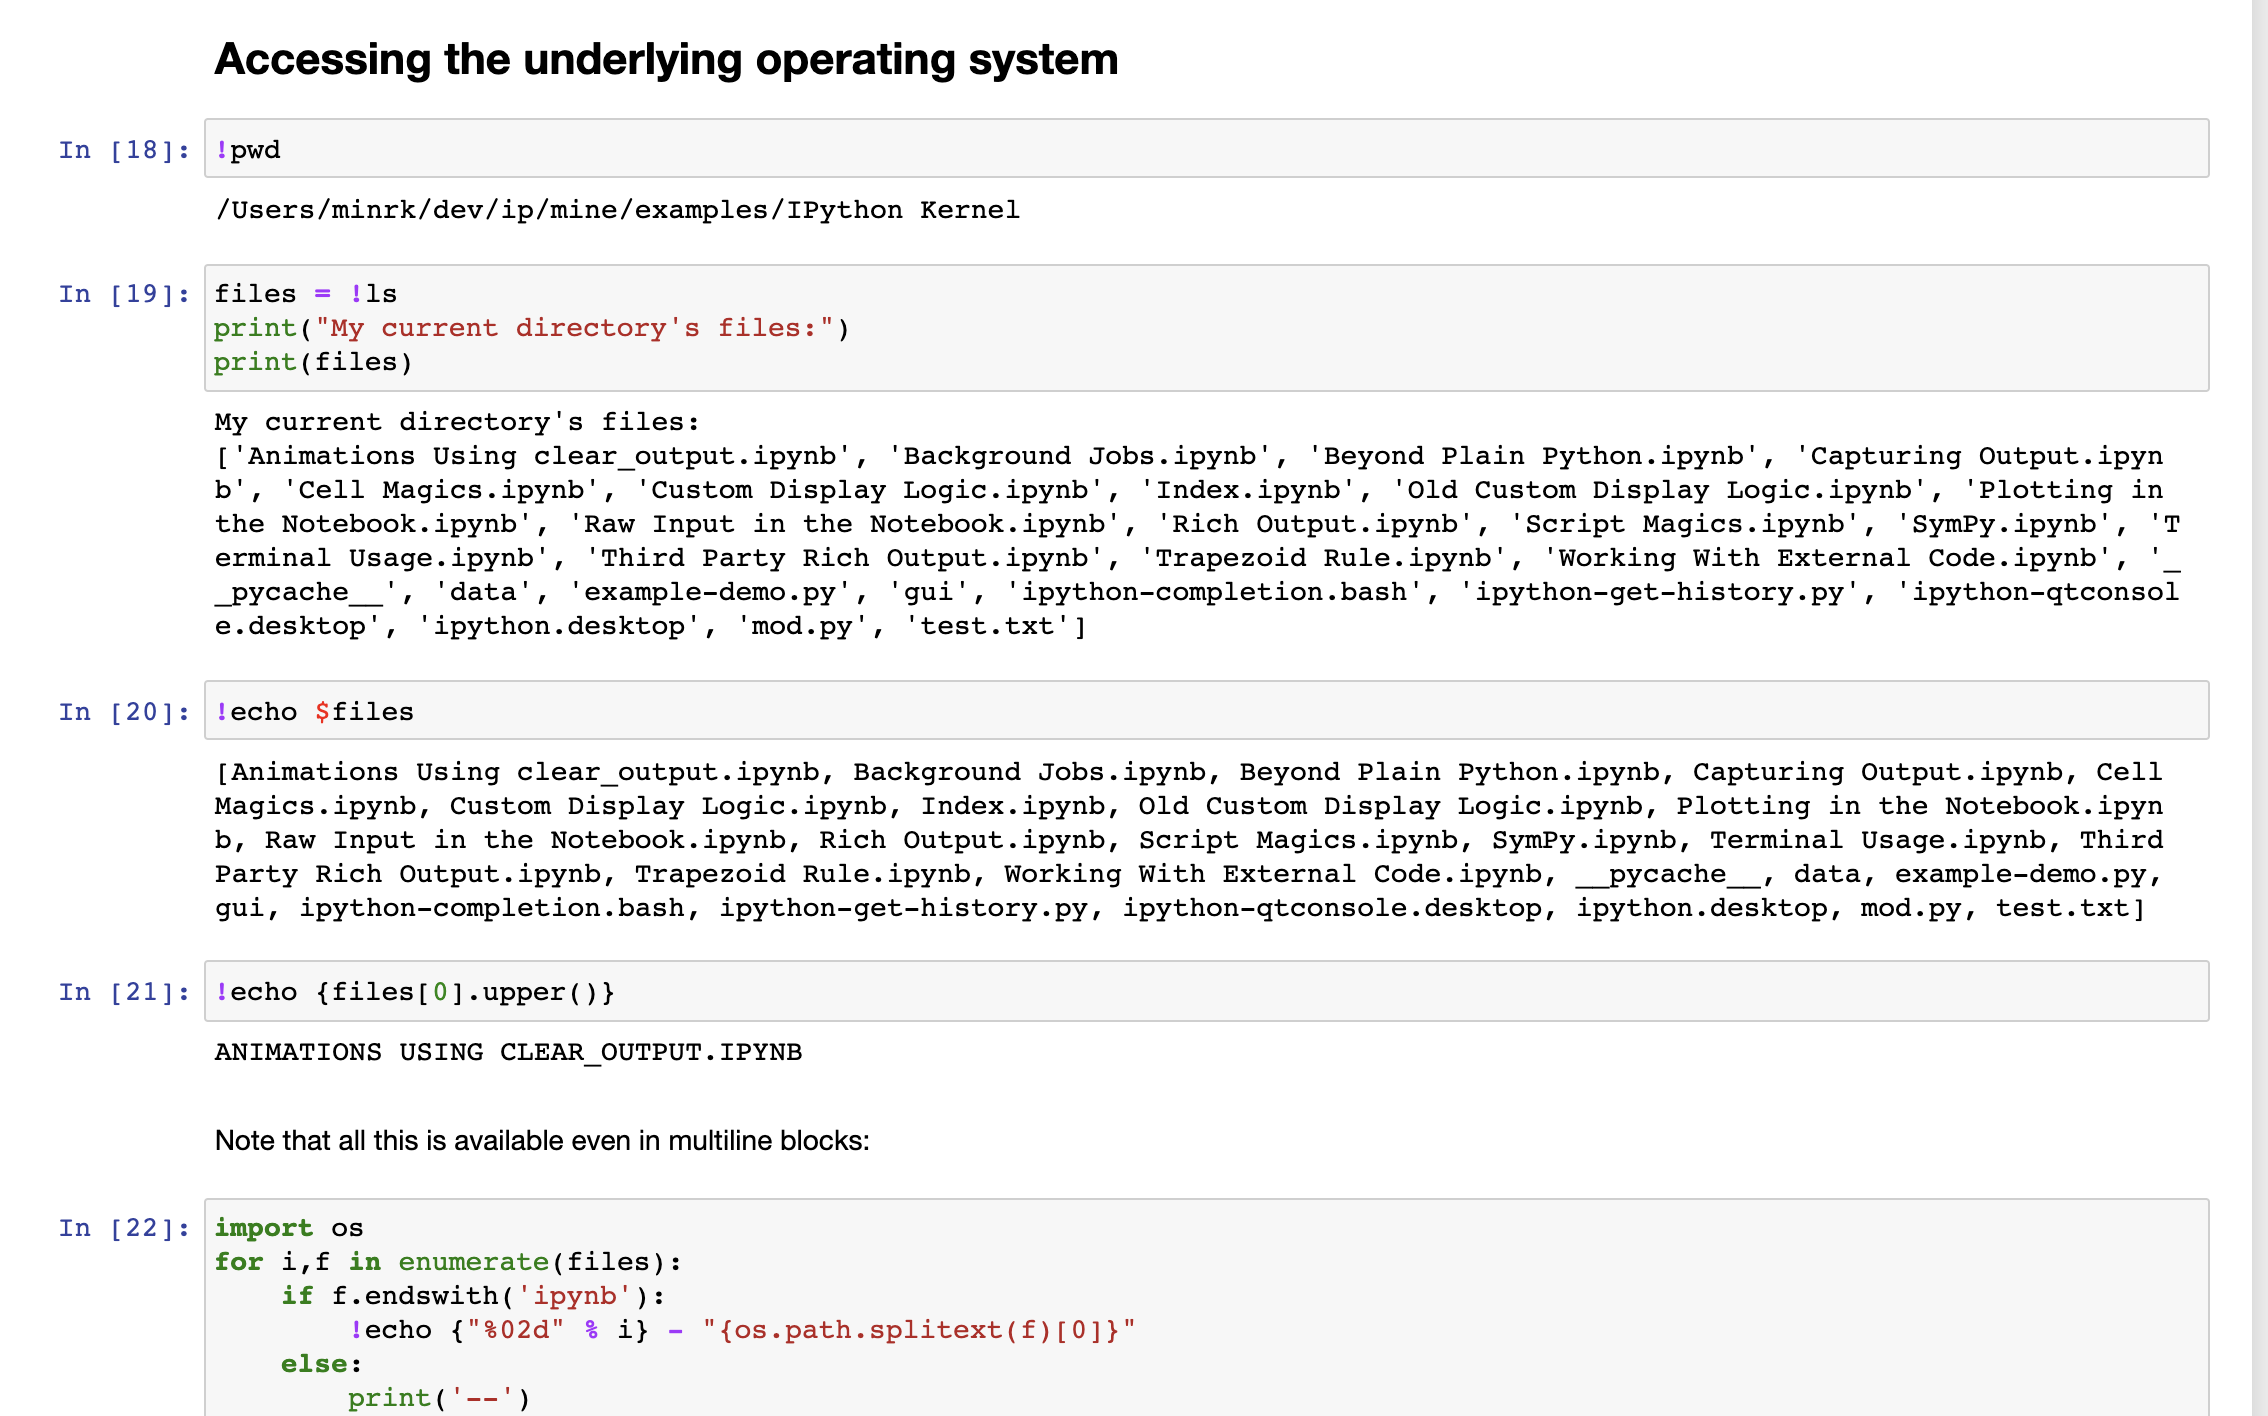Click the import os code line

coord(289,1228)
